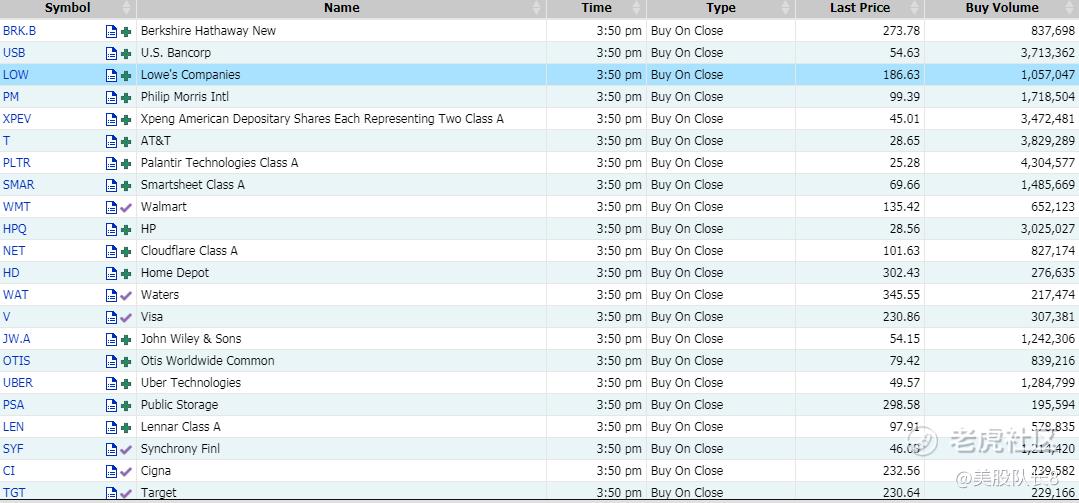Sort the table by the Symbol column
Image resolution: width=1079 pixels, height=503 pixels.
pos(67,8)
